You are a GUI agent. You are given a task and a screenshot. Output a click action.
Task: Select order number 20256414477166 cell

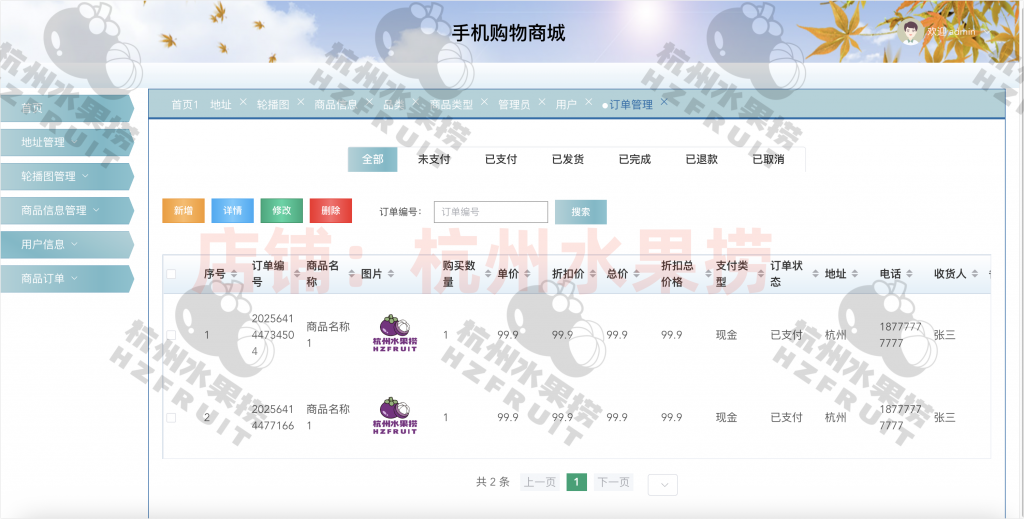tap(273, 417)
